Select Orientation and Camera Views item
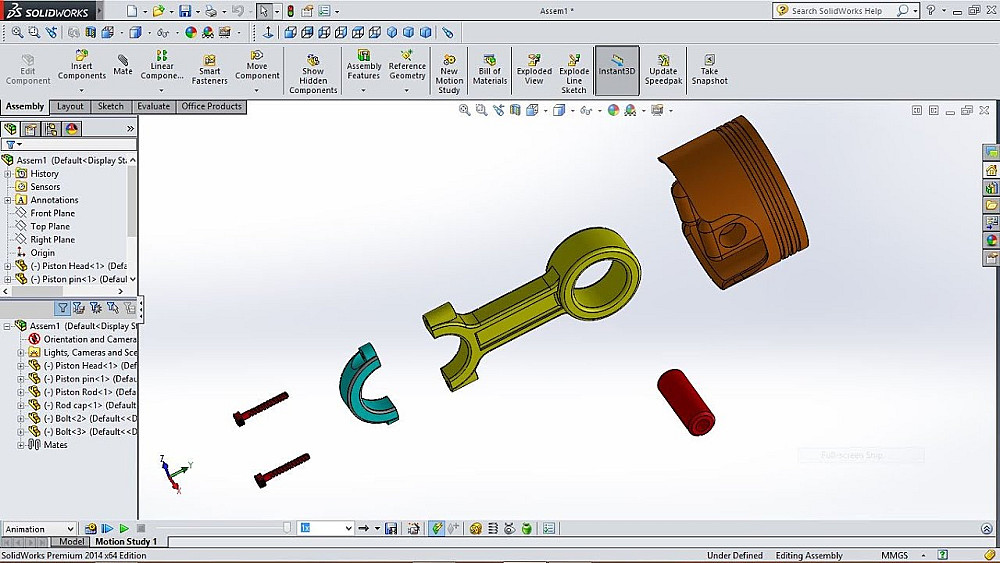The width and height of the screenshot is (1000, 563). point(89,339)
